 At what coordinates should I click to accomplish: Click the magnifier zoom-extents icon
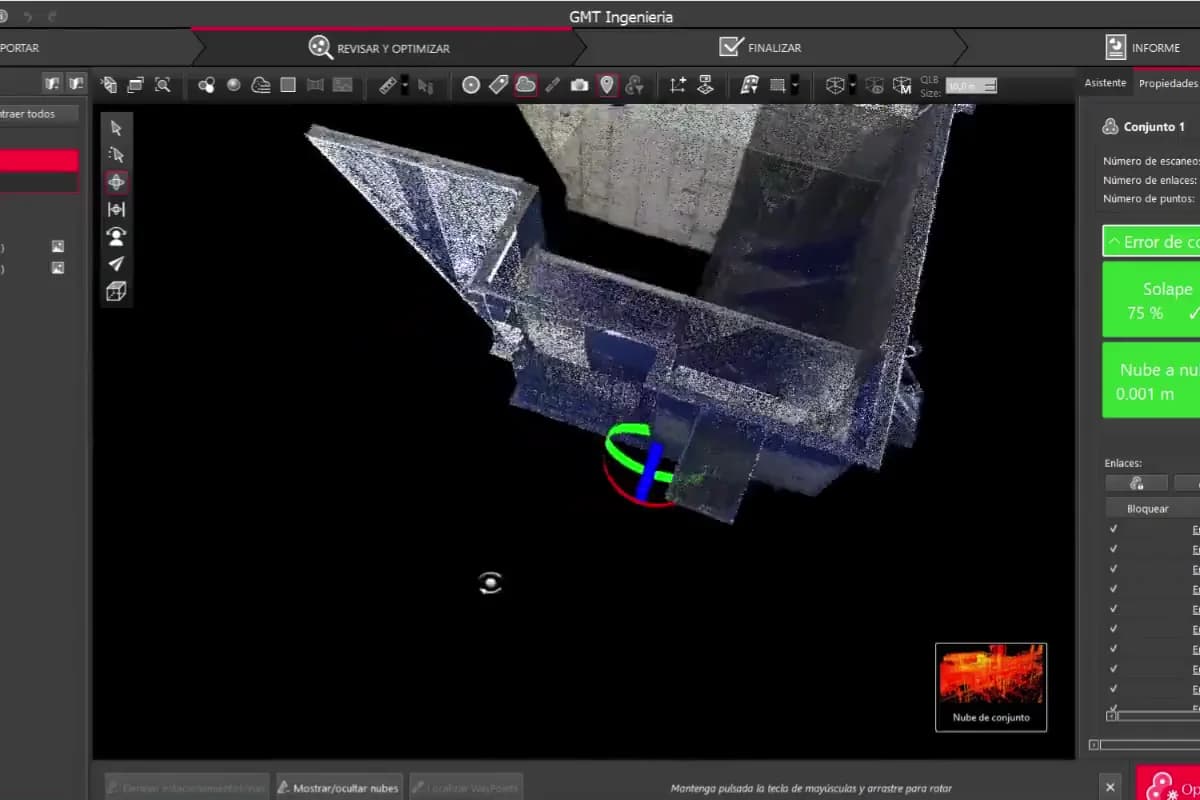163,85
